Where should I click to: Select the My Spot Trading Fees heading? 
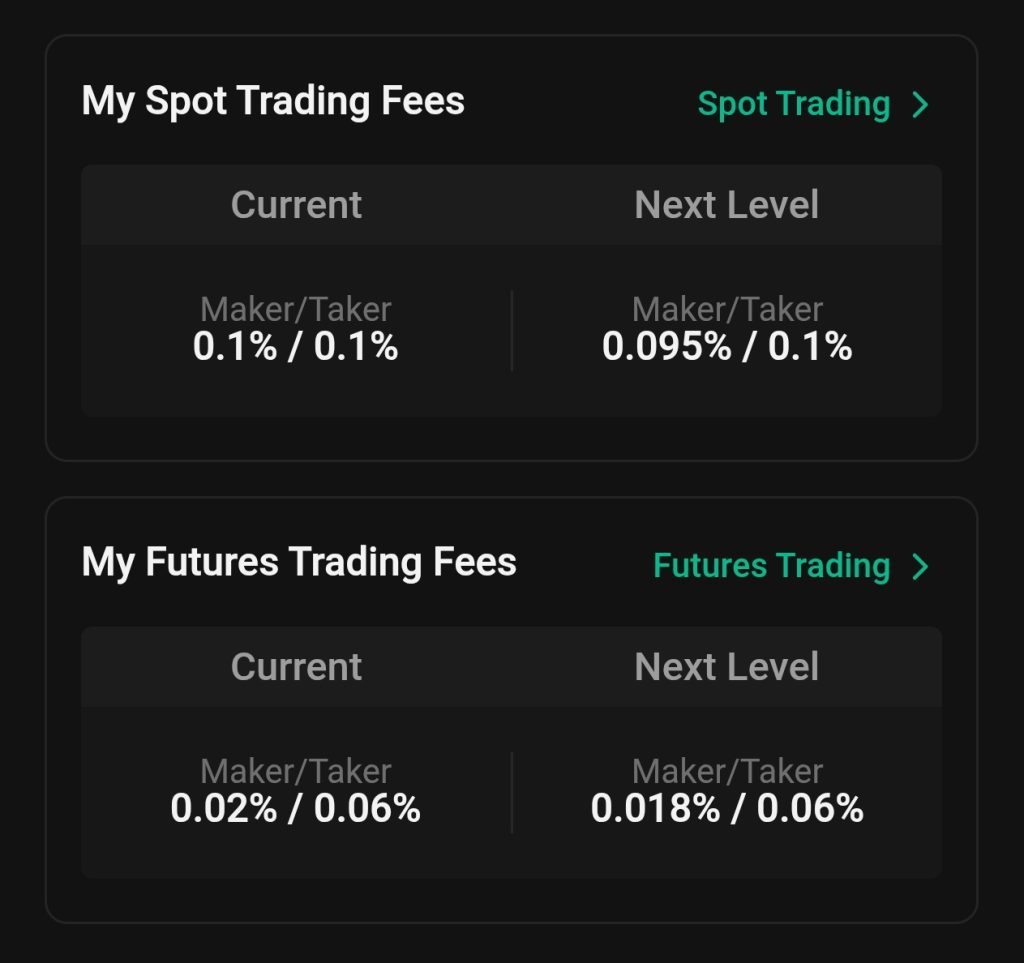(273, 100)
